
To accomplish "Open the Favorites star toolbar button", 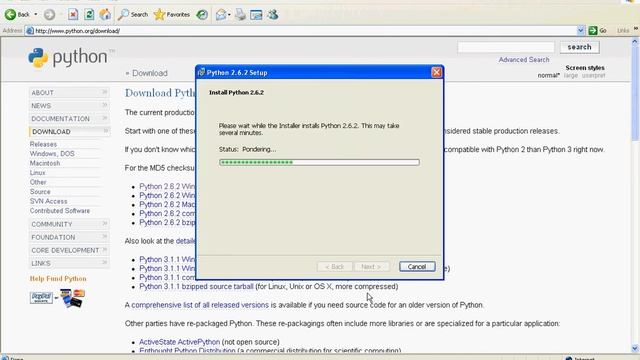I will (172, 15).
